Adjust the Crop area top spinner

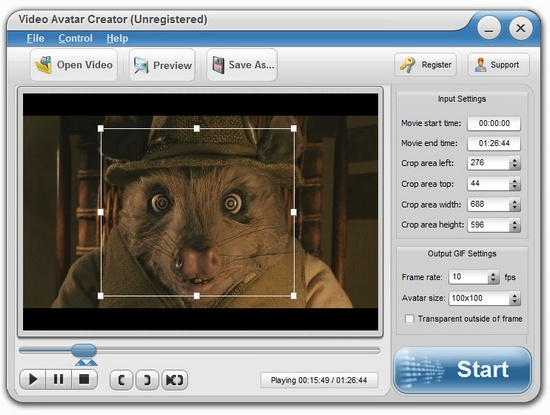515,184
